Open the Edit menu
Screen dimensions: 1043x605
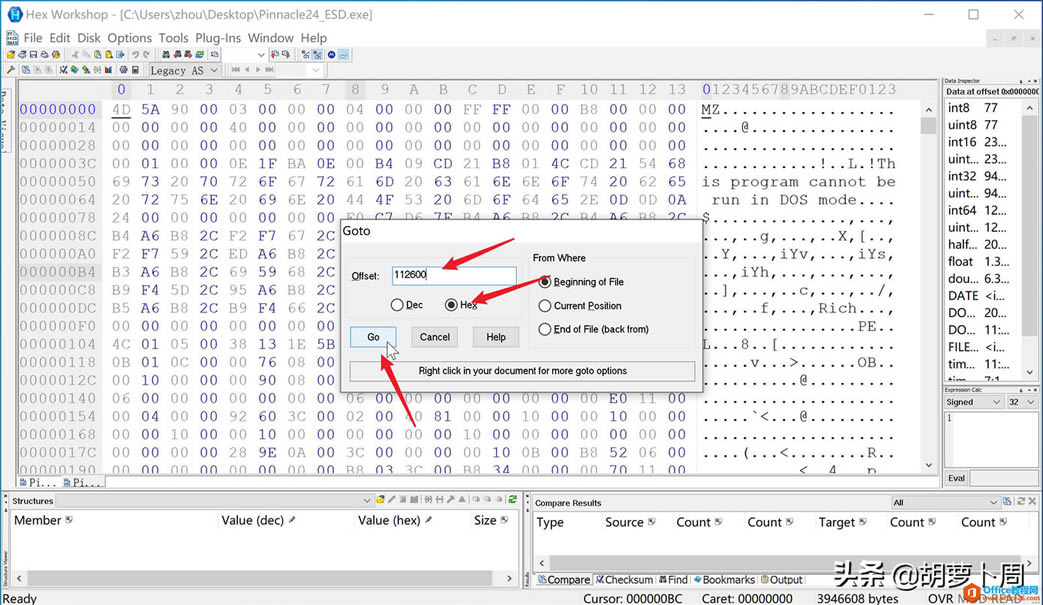click(59, 38)
